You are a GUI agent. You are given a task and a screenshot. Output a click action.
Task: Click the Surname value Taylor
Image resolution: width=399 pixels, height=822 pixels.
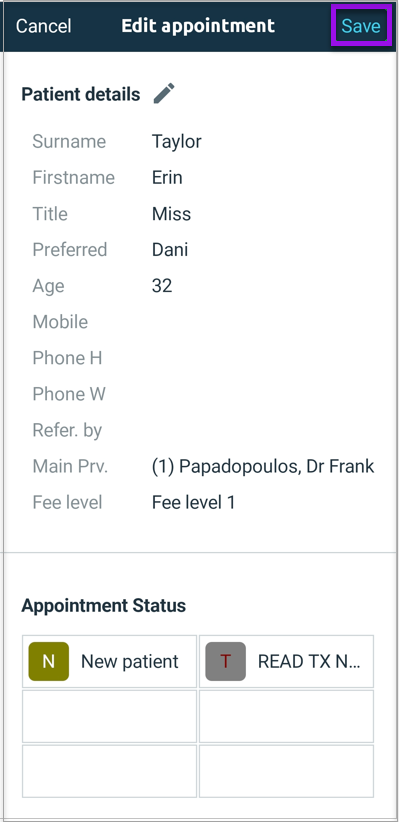coord(177,142)
